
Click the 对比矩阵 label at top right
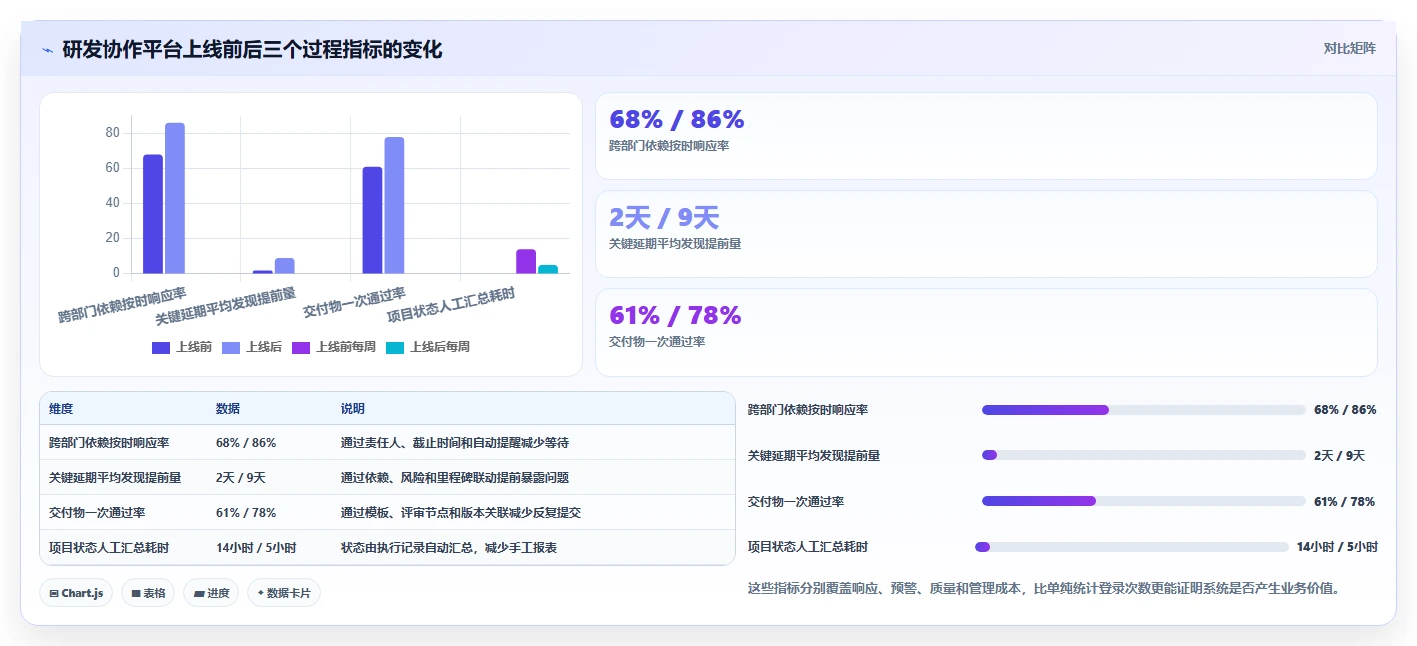1349,48
